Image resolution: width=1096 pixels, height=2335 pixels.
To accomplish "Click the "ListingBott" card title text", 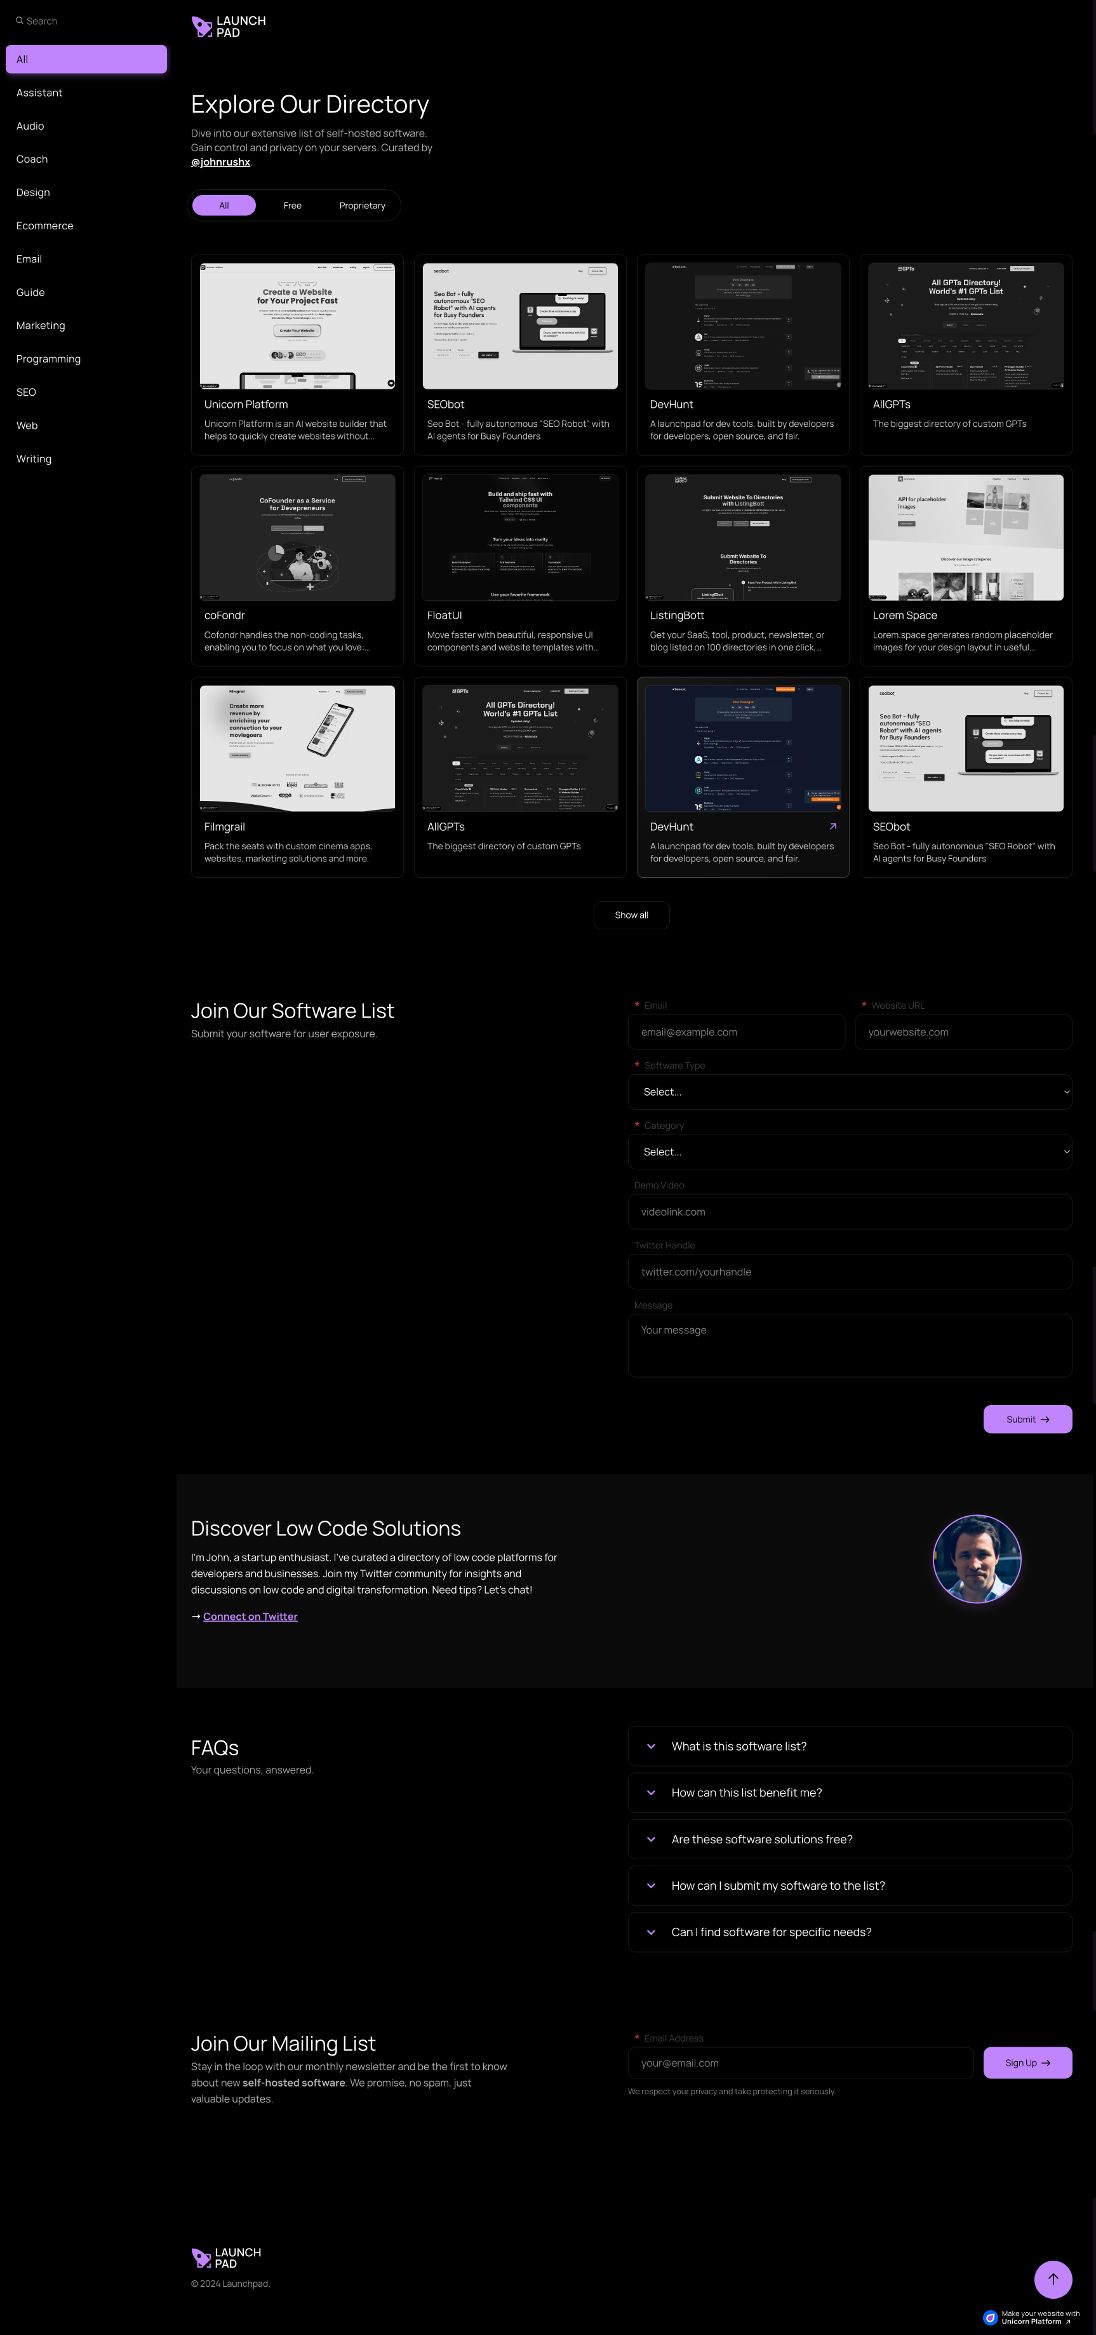I will pyautogui.click(x=677, y=615).
